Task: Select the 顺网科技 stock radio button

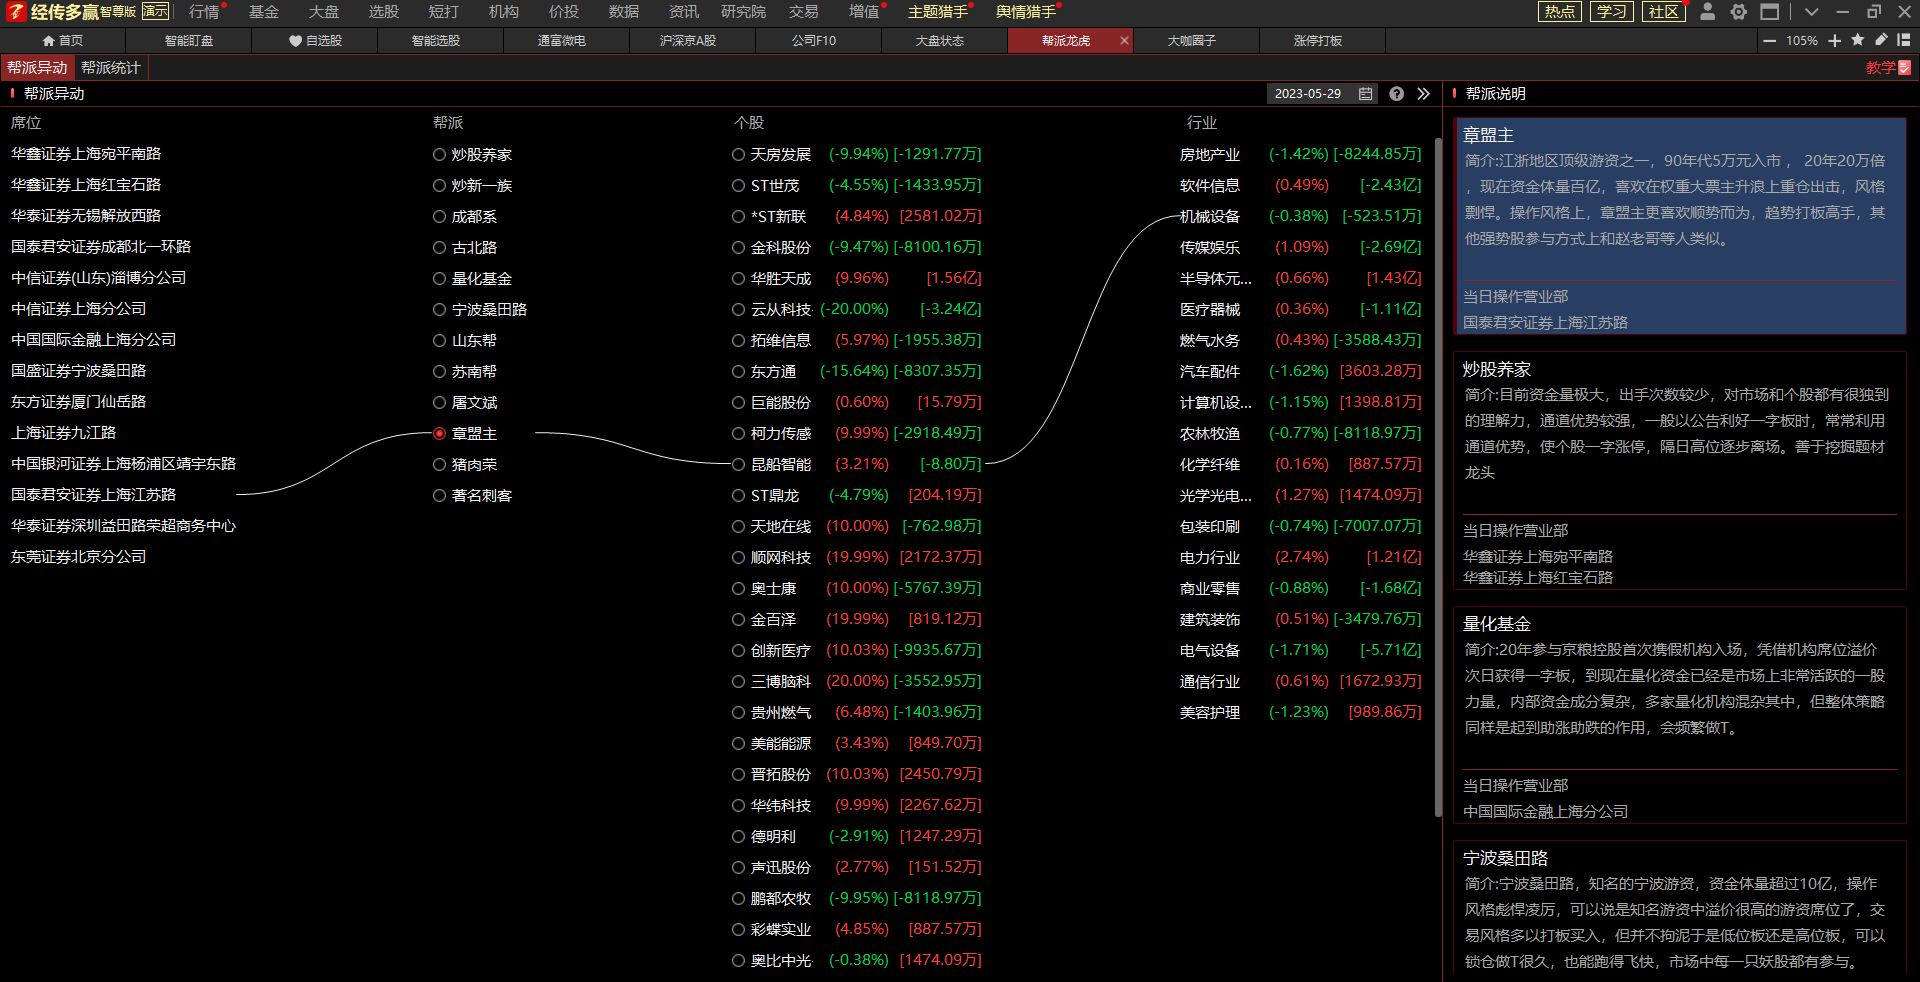Action: point(738,558)
